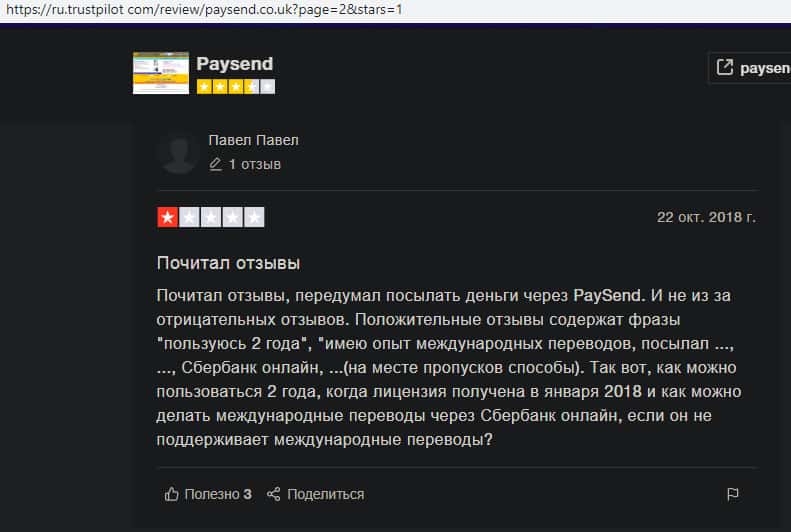
Task: Open reviewer Павел Павел profile avatar
Action: click(178, 152)
